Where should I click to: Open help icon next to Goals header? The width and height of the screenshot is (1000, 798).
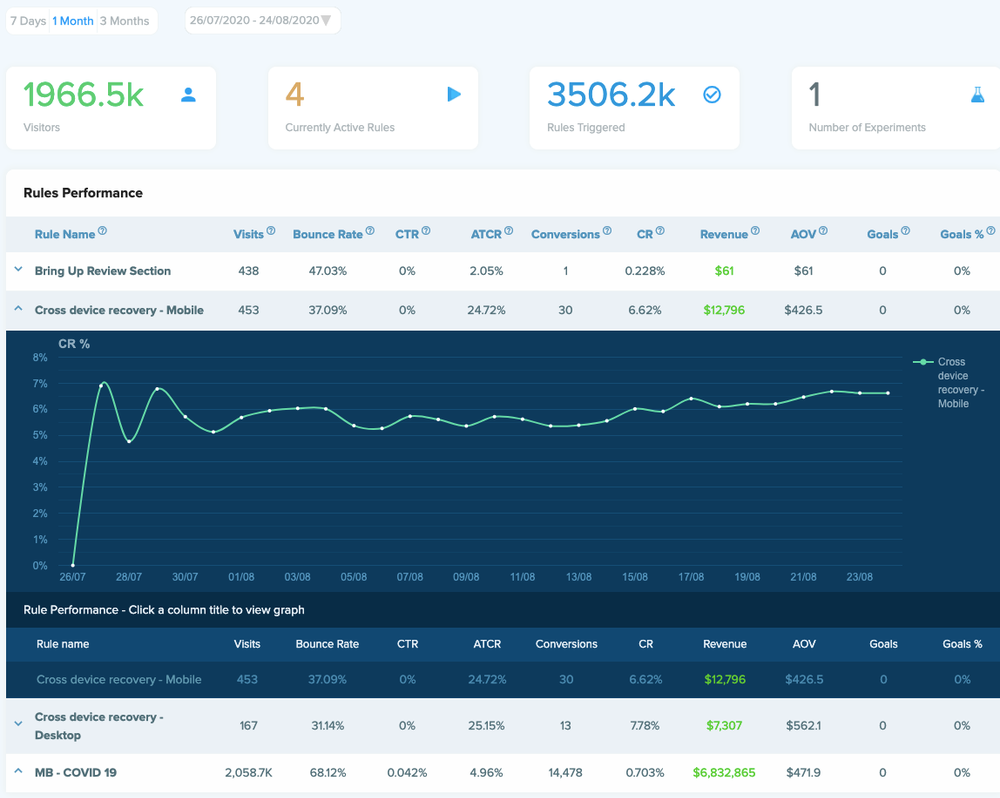click(x=906, y=231)
